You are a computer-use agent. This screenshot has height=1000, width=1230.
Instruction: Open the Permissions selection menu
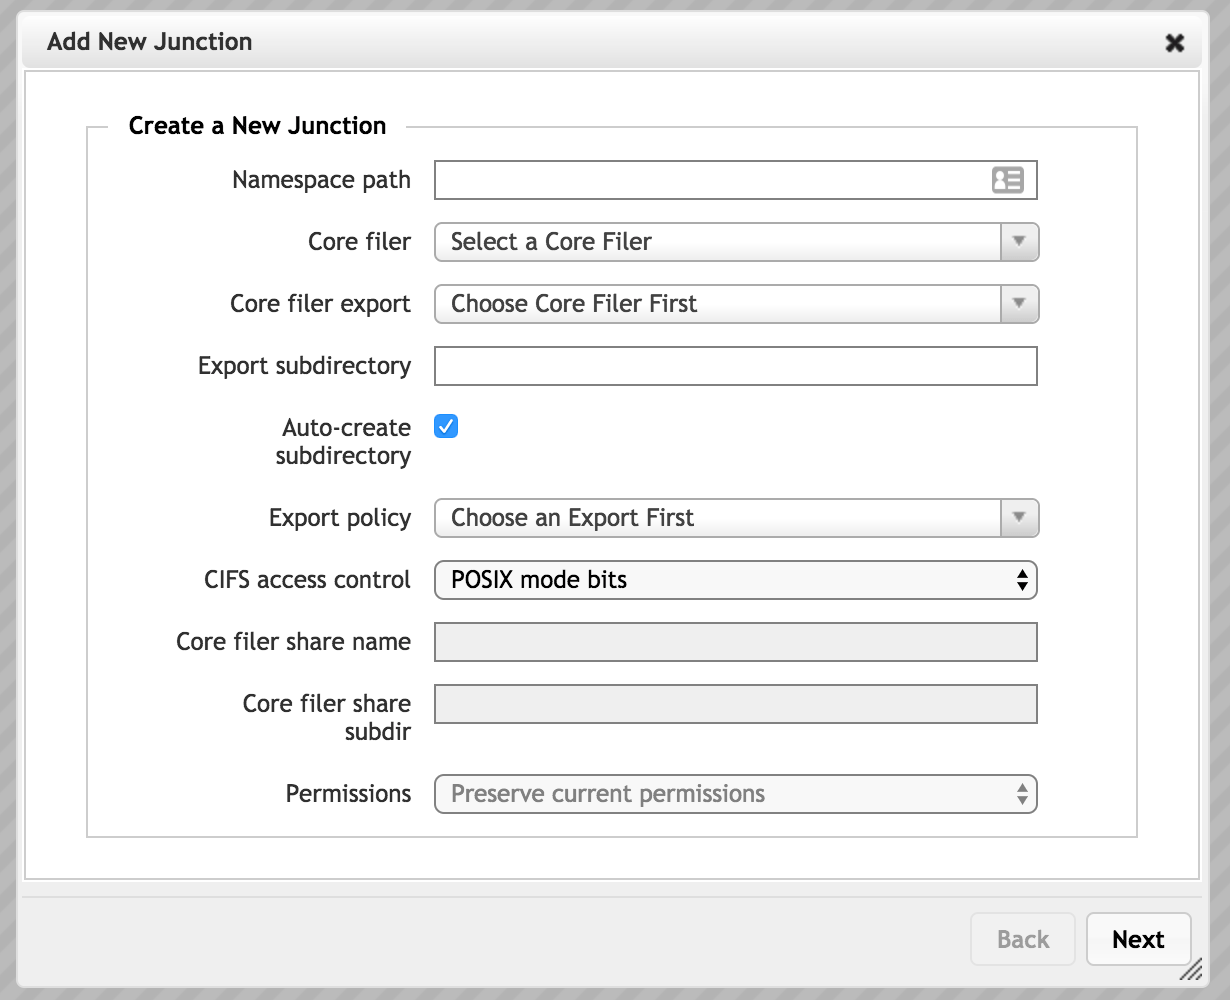click(735, 793)
